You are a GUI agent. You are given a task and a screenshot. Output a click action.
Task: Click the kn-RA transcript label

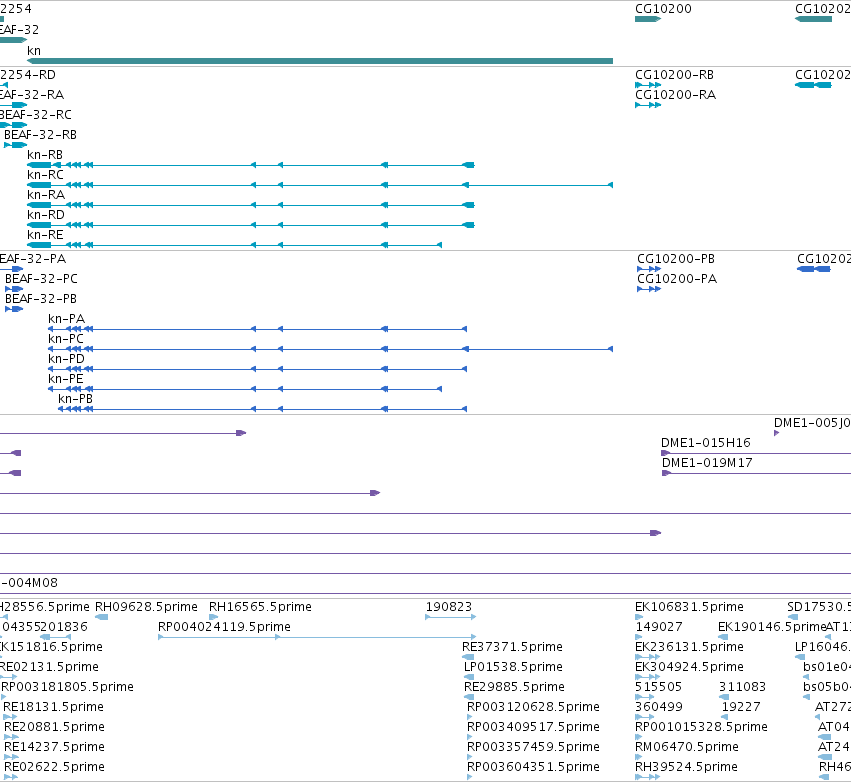pos(46,195)
